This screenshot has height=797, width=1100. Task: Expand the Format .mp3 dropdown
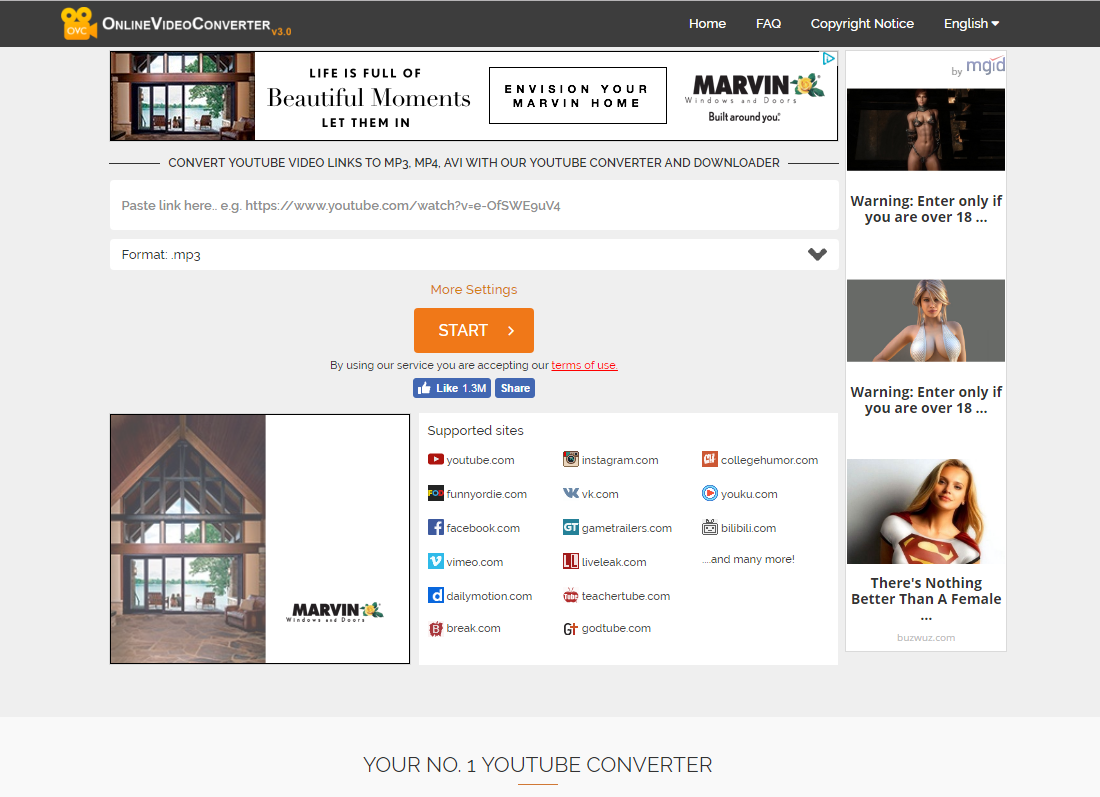(817, 254)
